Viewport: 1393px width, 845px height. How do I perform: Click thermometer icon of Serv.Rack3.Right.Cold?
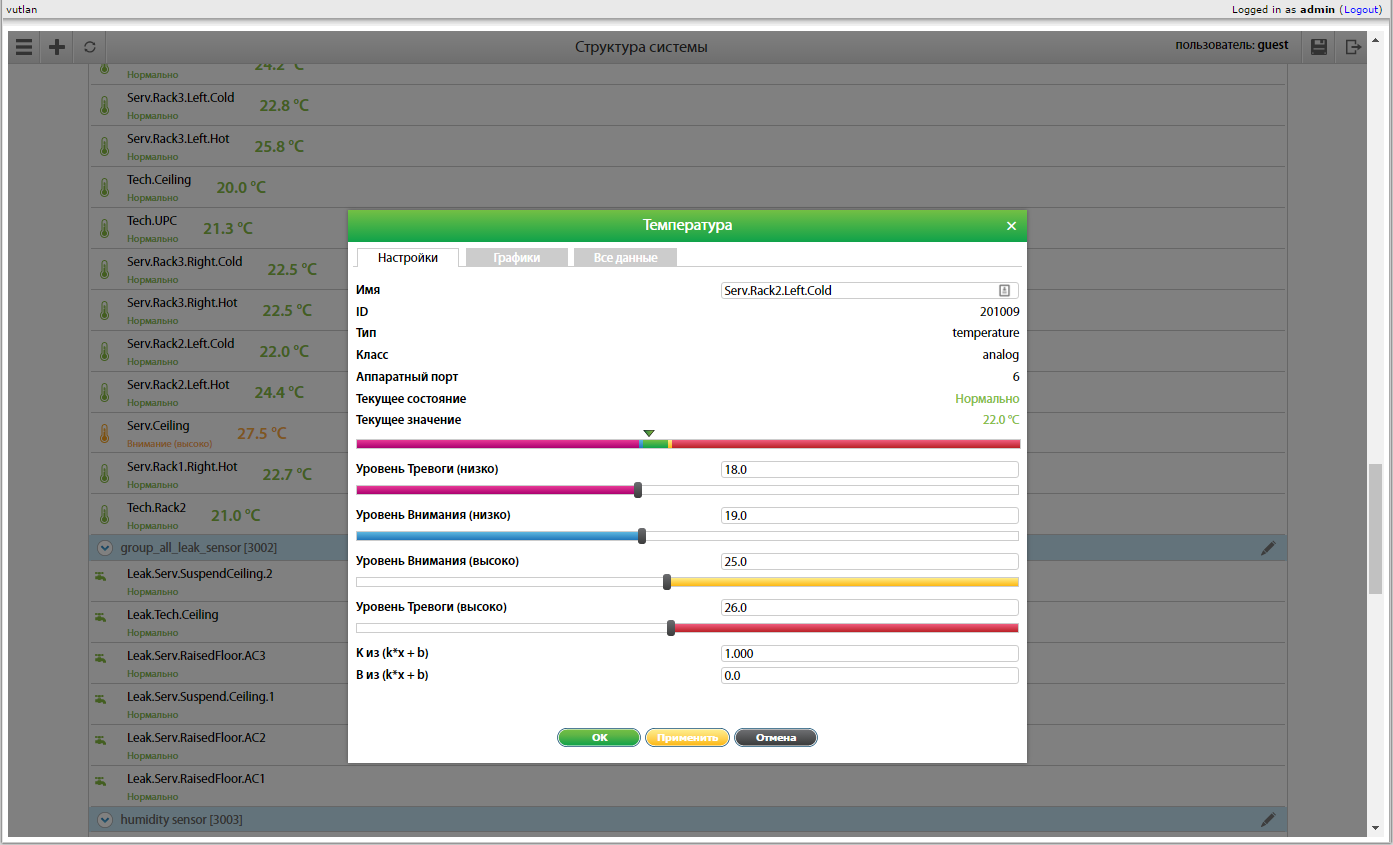[104, 269]
